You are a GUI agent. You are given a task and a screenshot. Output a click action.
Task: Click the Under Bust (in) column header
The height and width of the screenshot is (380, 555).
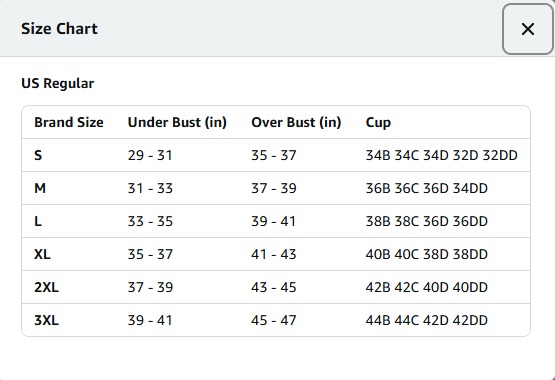[x=177, y=122]
